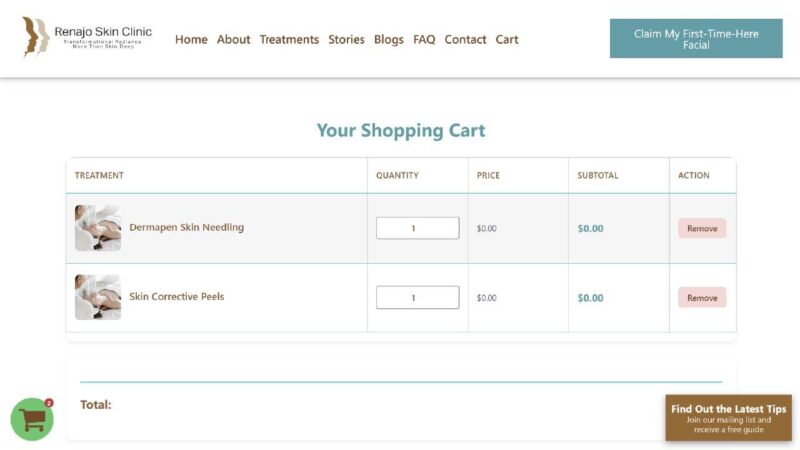
Task: Open the Contact page
Action: 465,40
